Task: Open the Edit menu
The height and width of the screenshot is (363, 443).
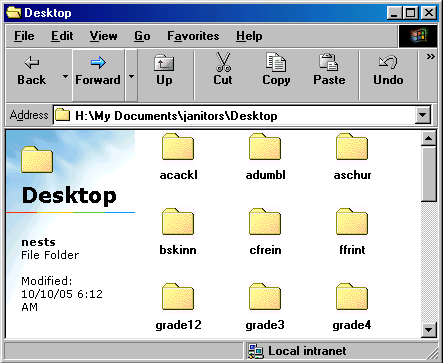Action: pyautogui.click(x=62, y=36)
